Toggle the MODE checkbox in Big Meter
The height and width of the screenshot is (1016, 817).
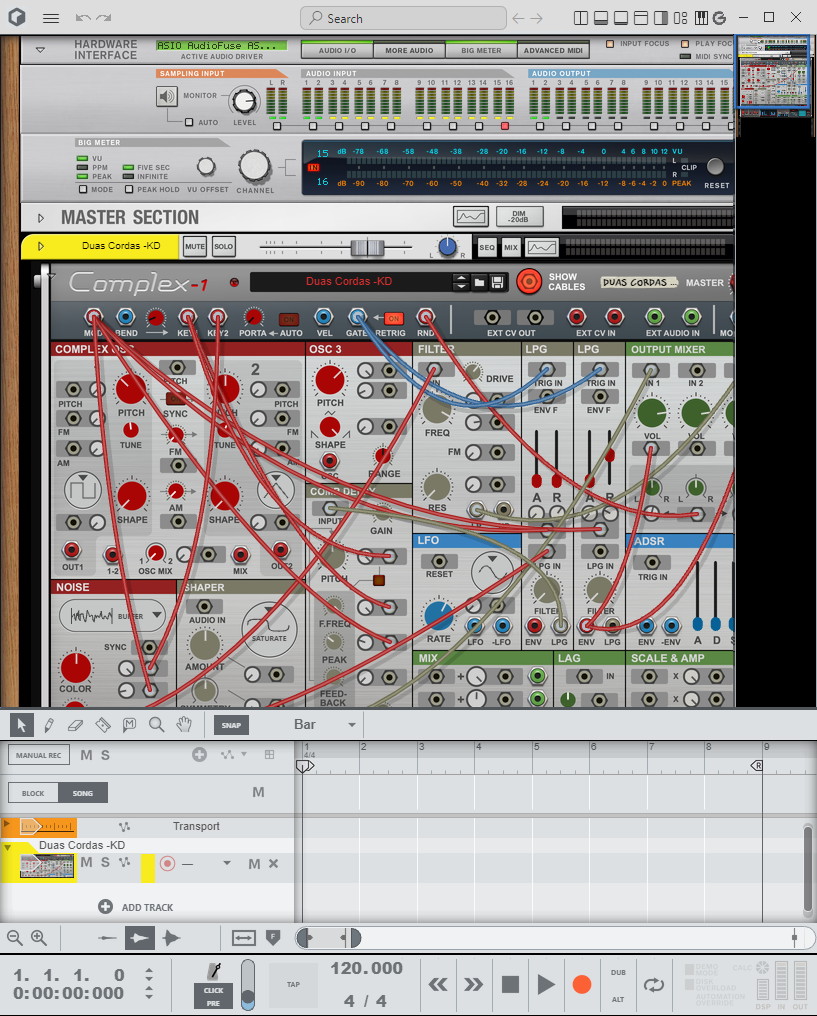pos(82,189)
